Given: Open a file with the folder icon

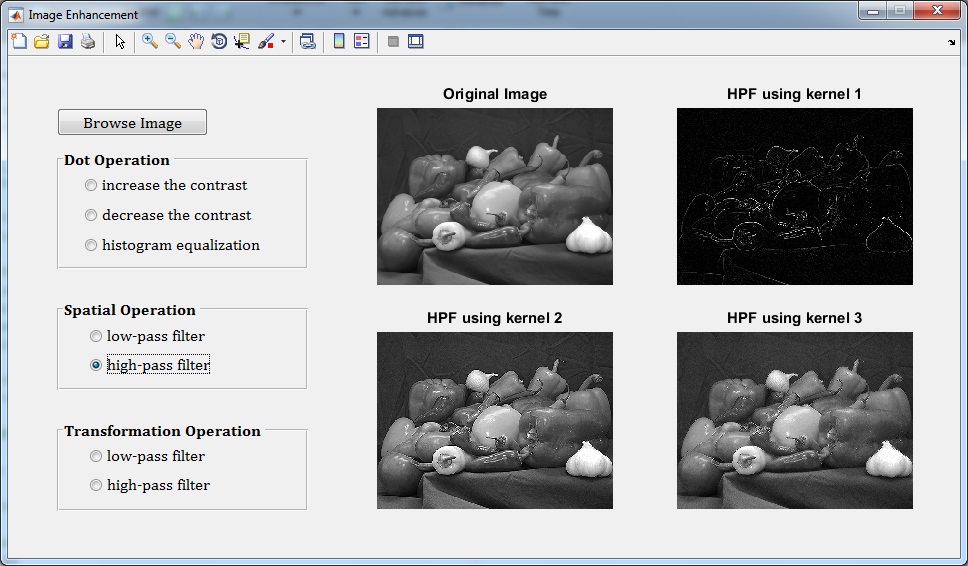Looking at the screenshot, I should tap(41, 42).
